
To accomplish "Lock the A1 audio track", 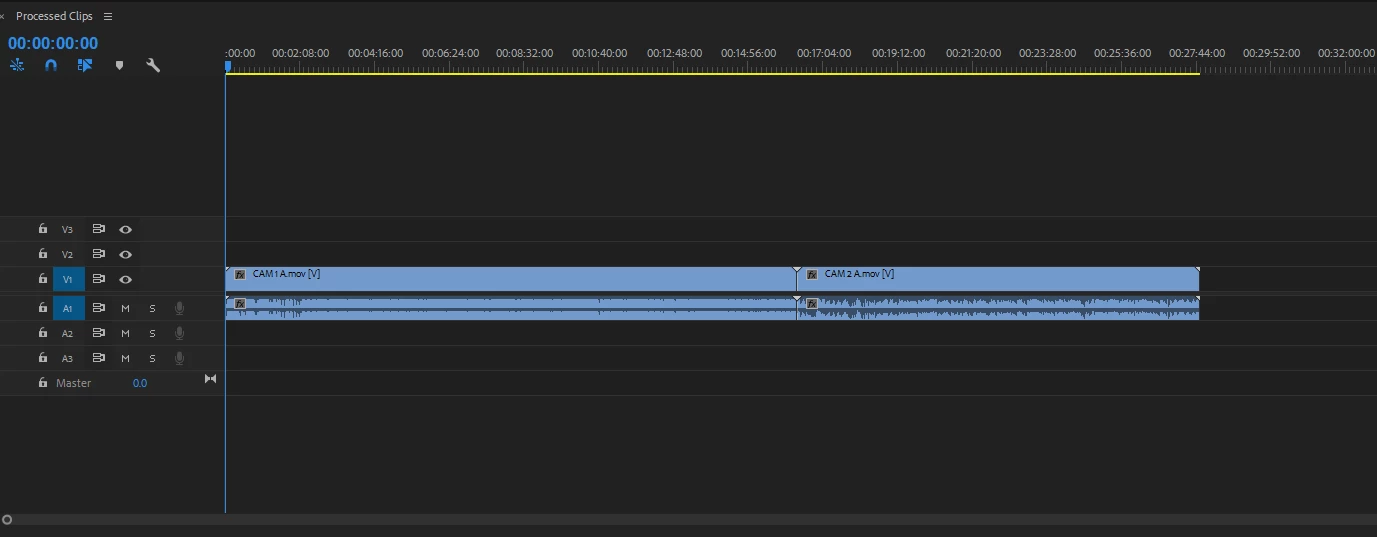I will pyautogui.click(x=42, y=308).
